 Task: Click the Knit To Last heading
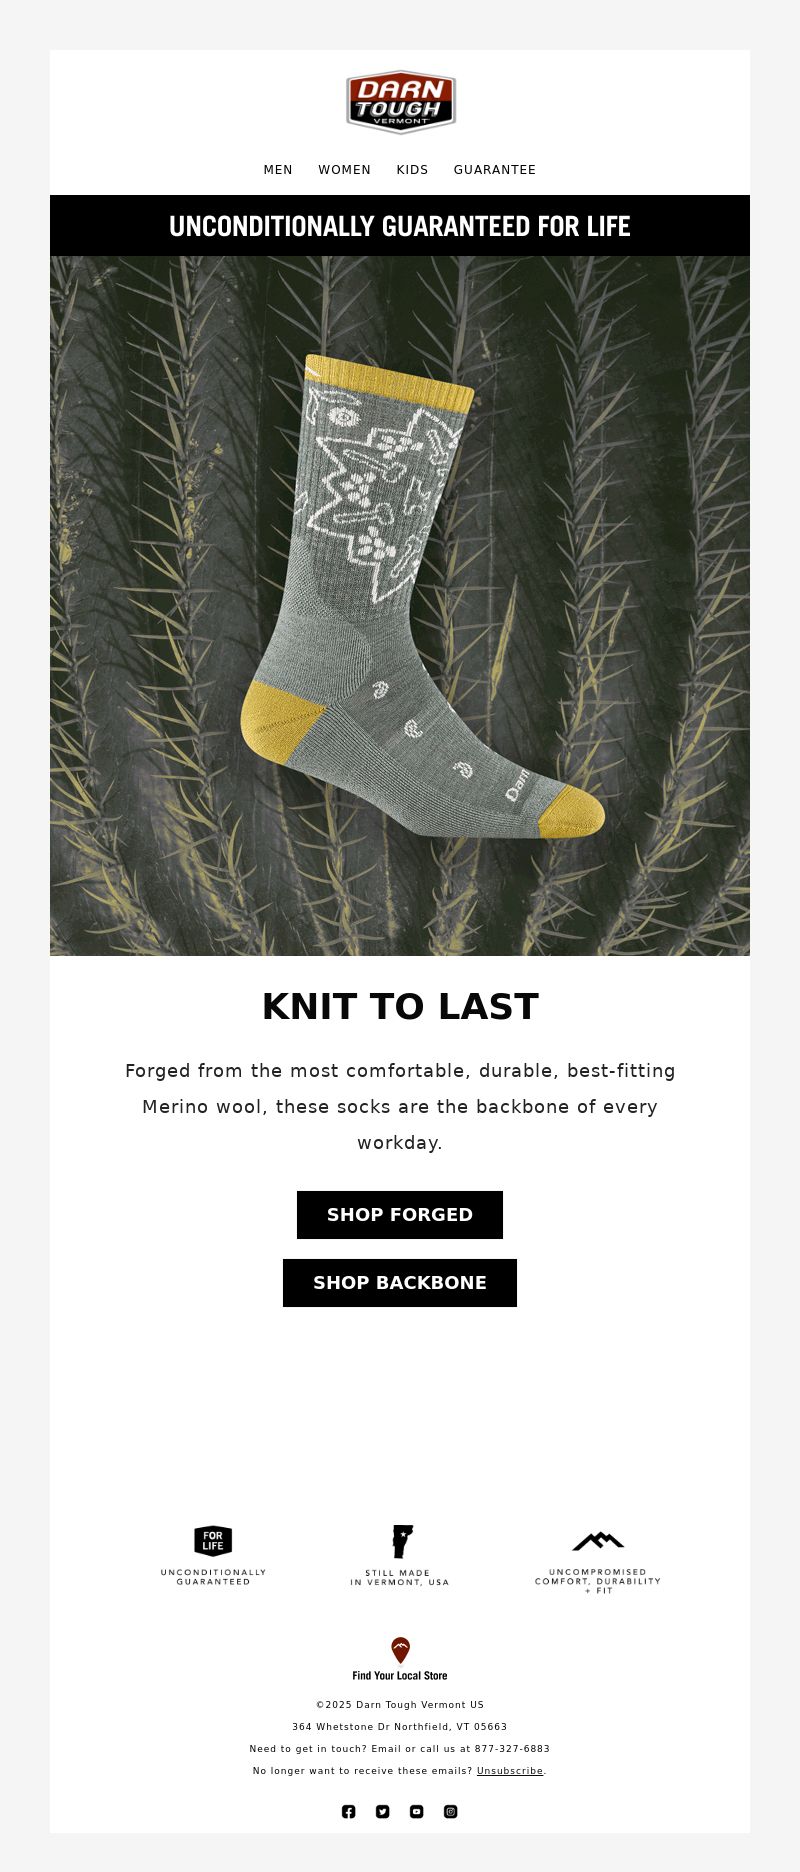pyautogui.click(x=400, y=1007)
